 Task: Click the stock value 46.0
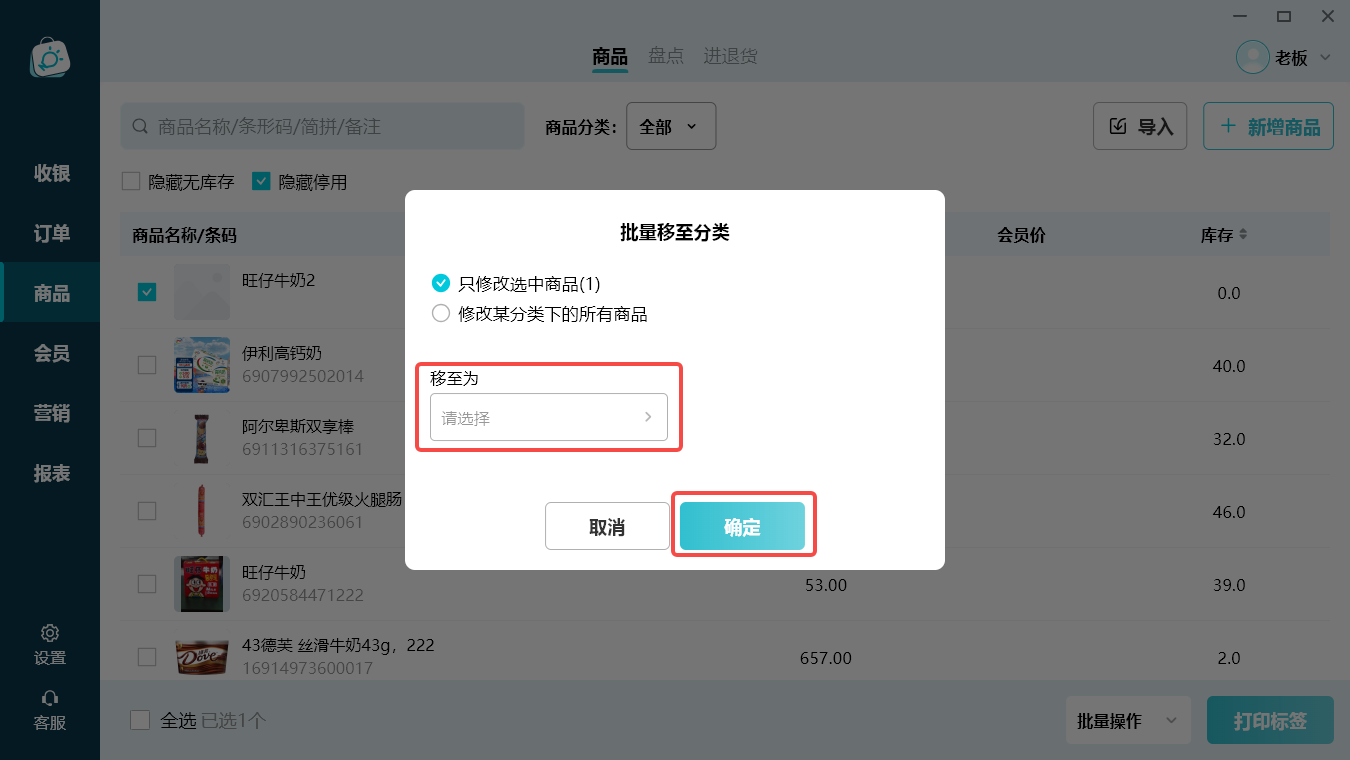(1228, 512)
